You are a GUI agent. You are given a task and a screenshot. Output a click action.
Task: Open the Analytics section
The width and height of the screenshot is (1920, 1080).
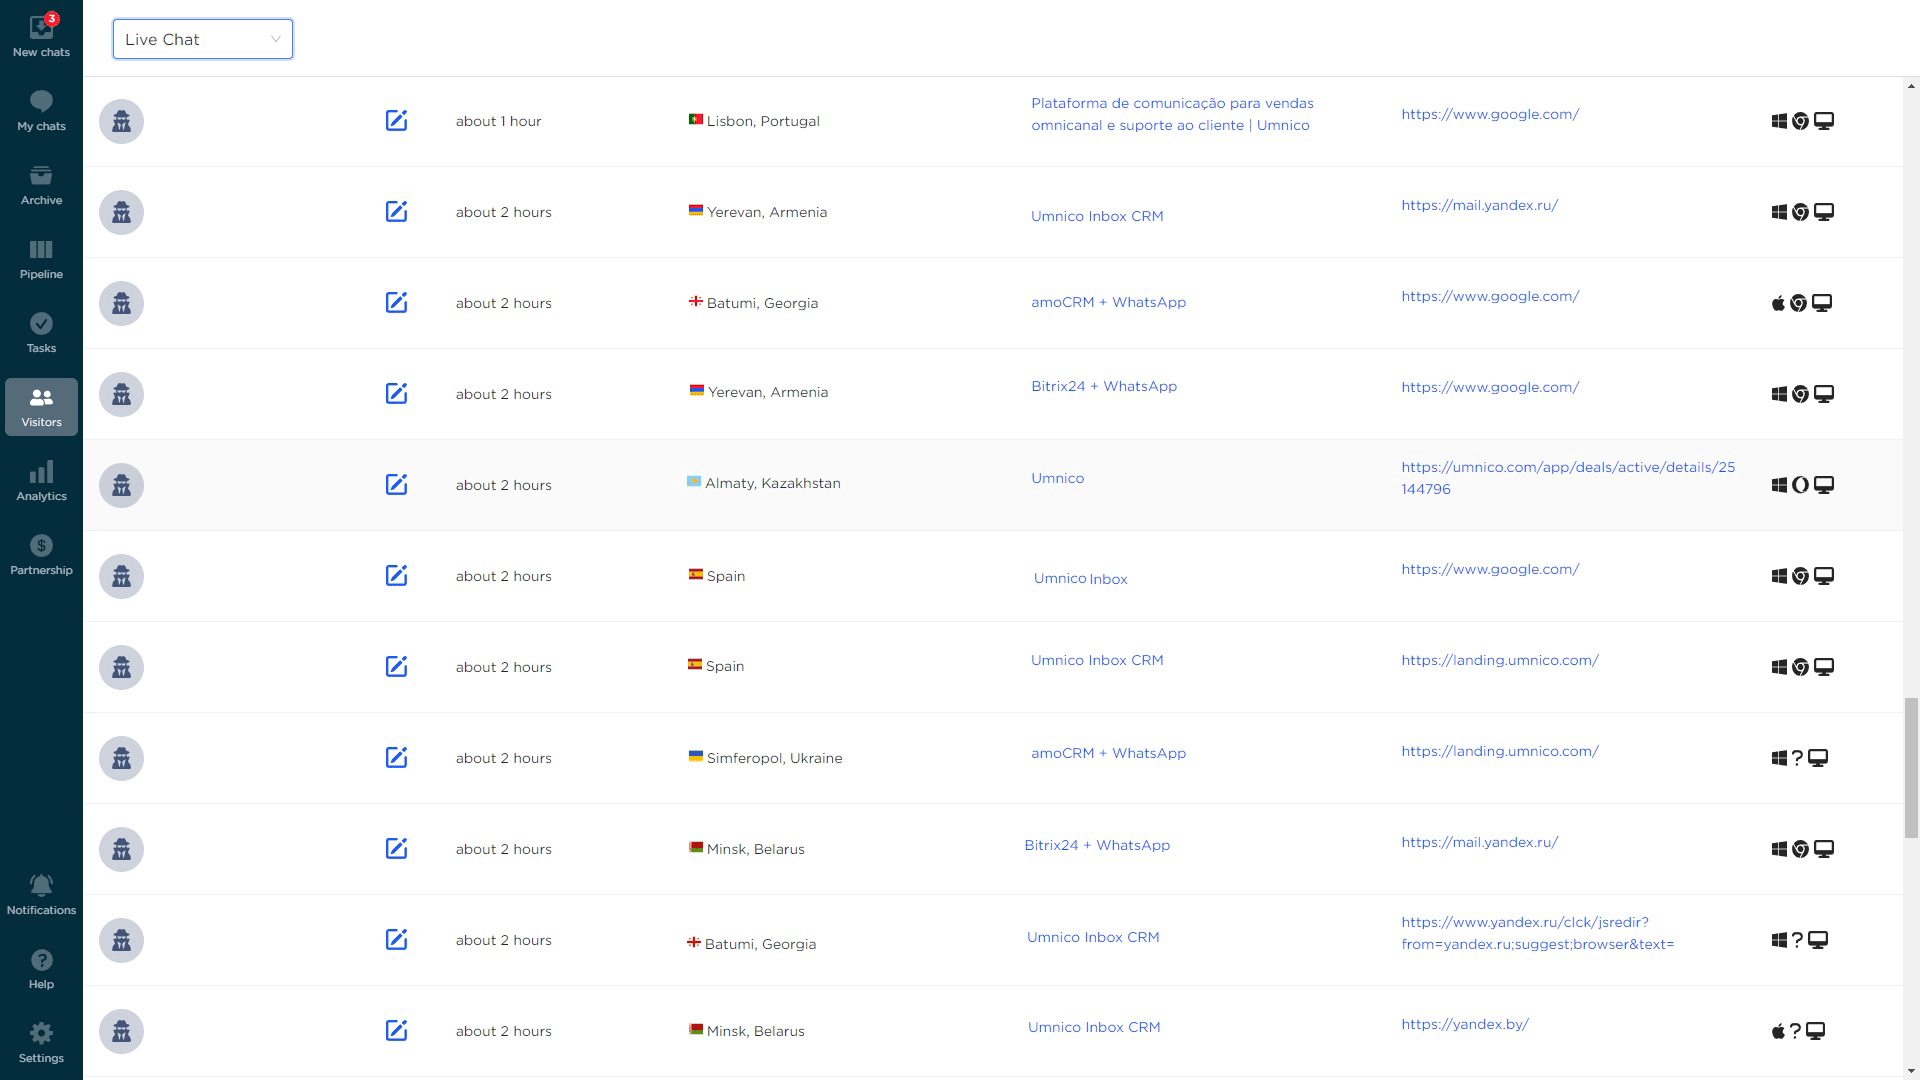click(41, 481)
